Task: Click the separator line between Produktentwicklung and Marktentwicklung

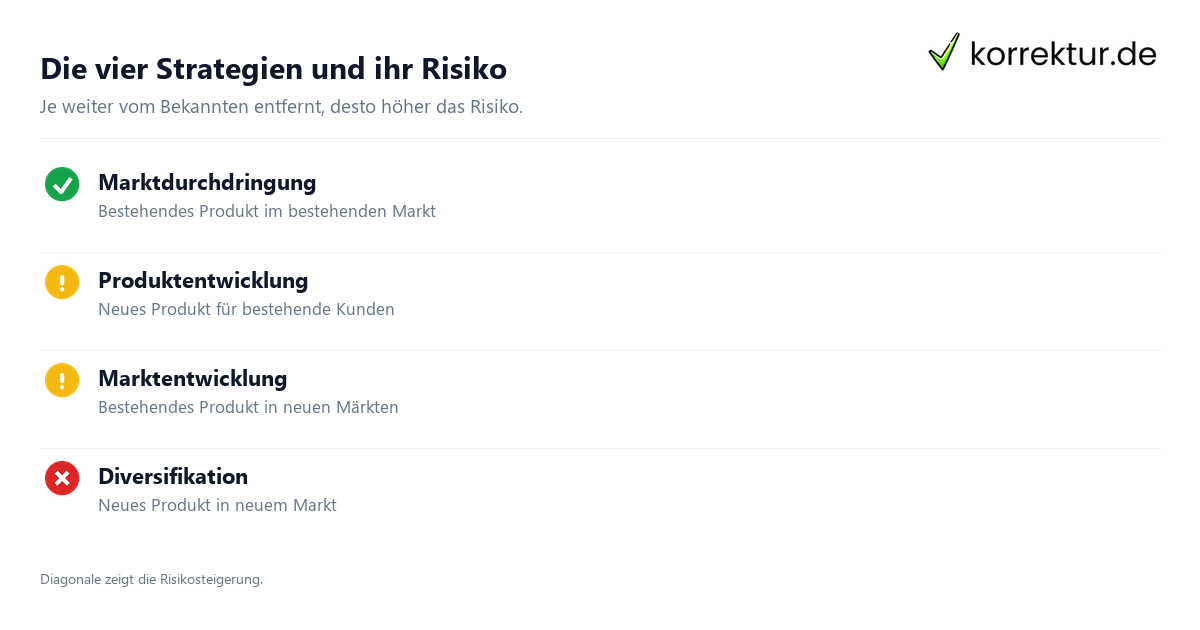Action: 600,350
